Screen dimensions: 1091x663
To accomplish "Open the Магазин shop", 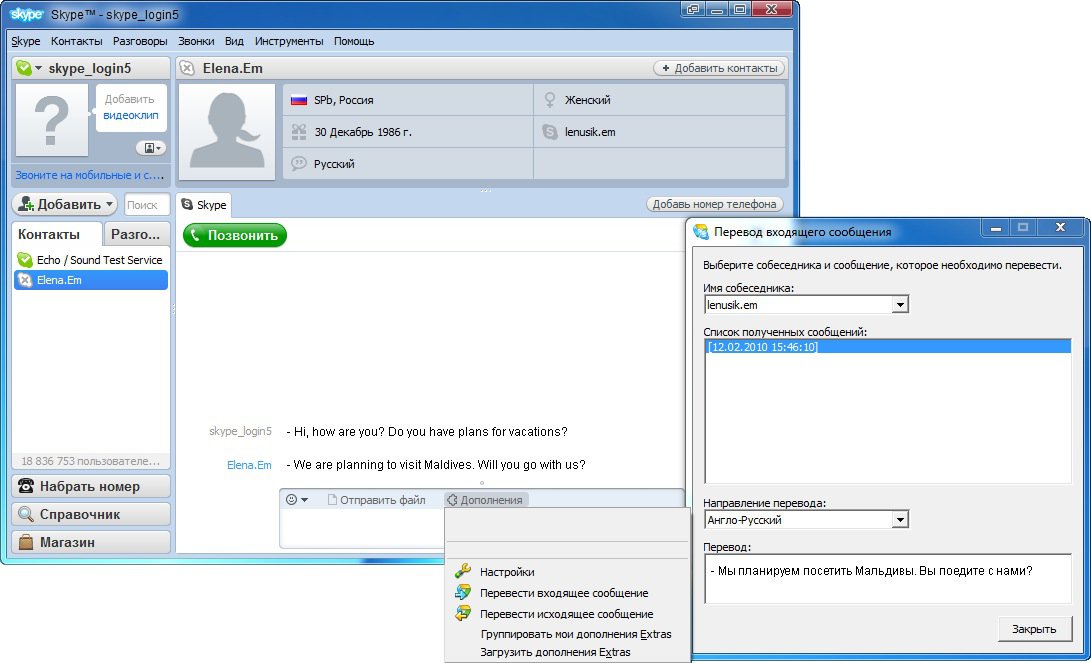I will 91,542.
